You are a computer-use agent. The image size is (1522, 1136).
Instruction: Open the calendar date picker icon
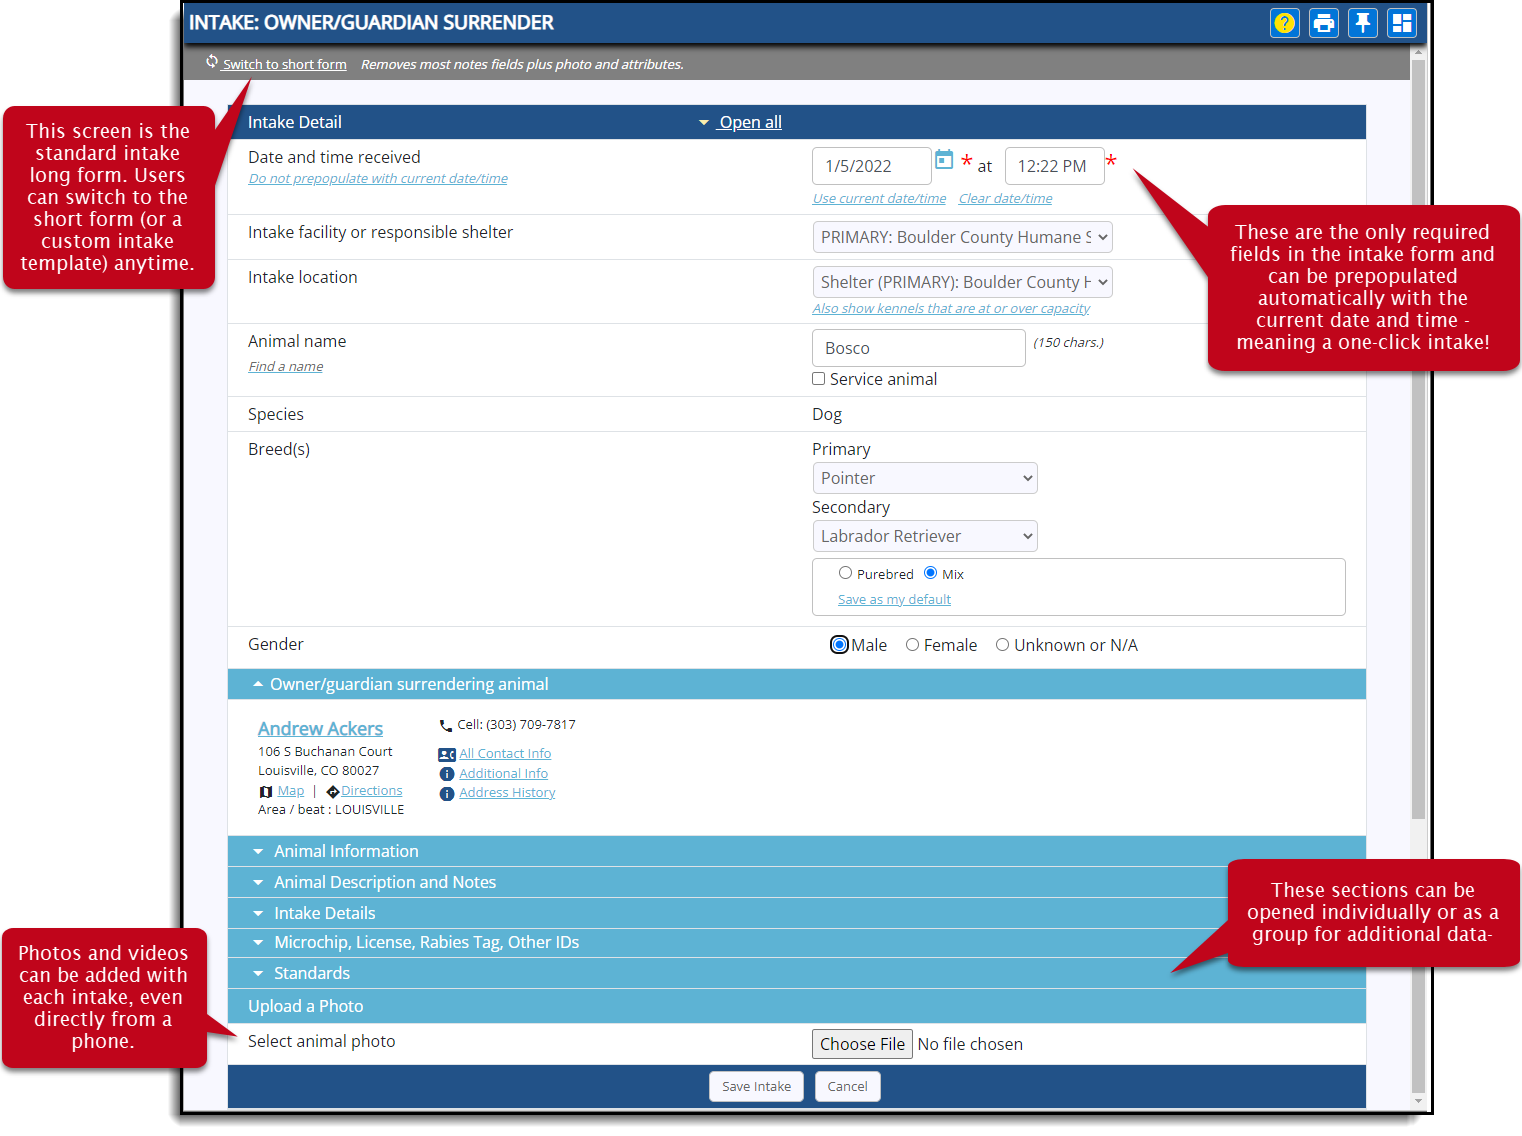coord(944,160)
